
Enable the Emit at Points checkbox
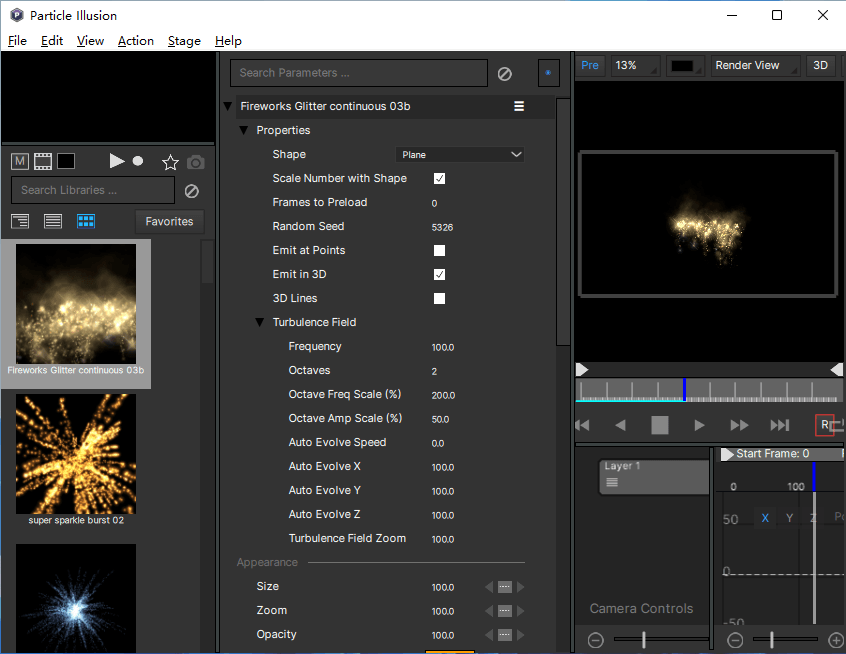pyautogui.click(x=439, y=251)
